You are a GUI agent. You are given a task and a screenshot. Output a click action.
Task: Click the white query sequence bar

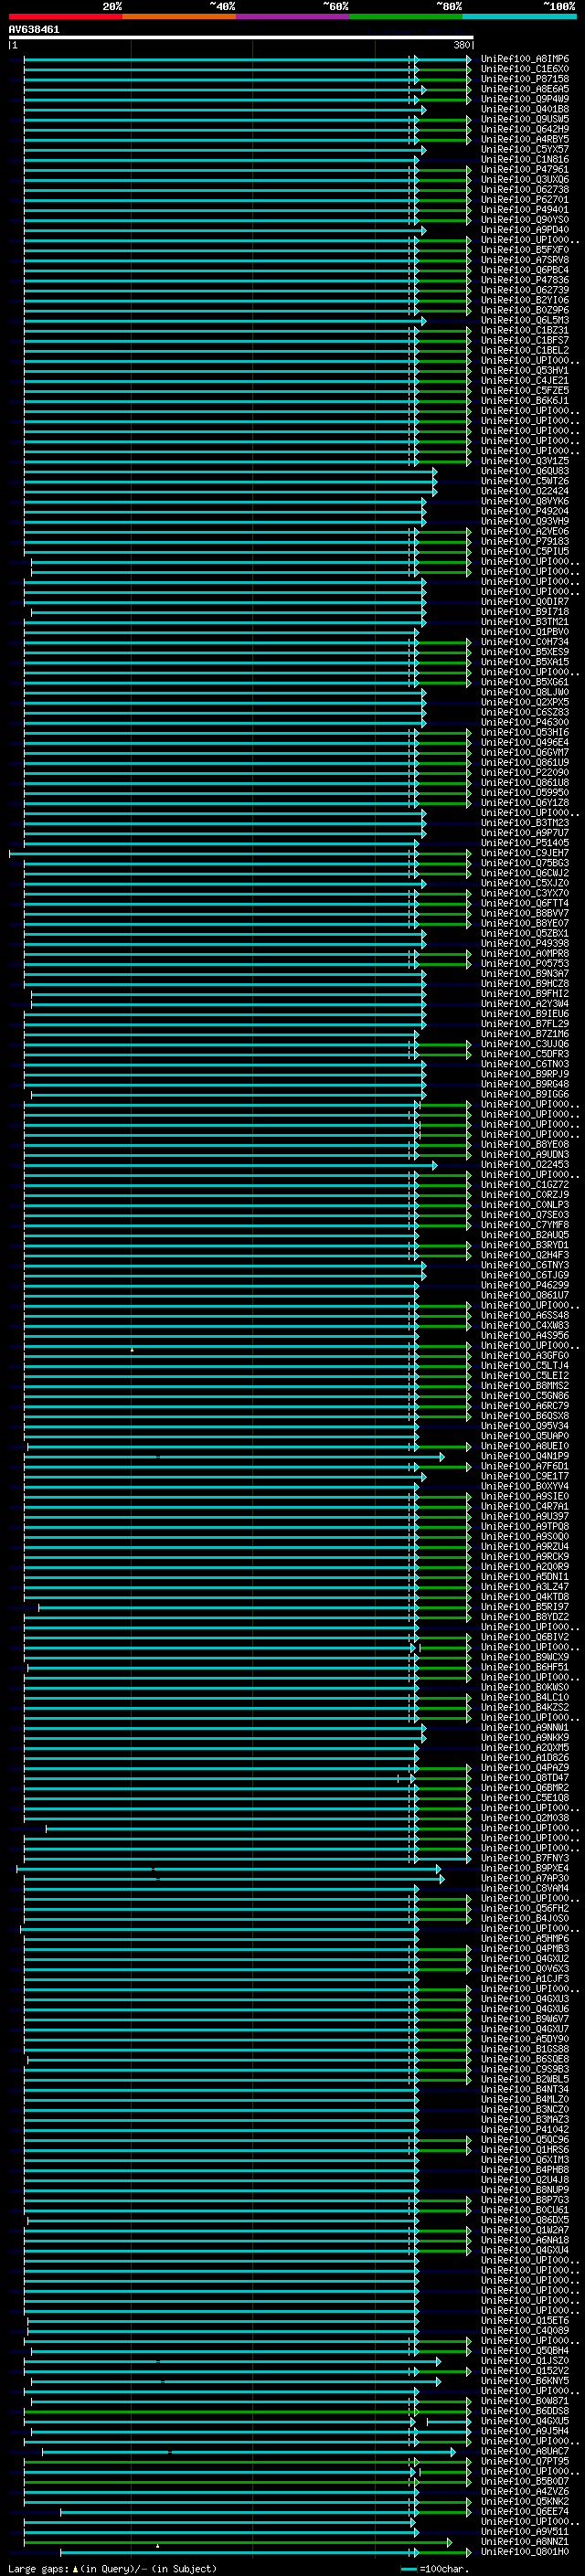point(241,38)
